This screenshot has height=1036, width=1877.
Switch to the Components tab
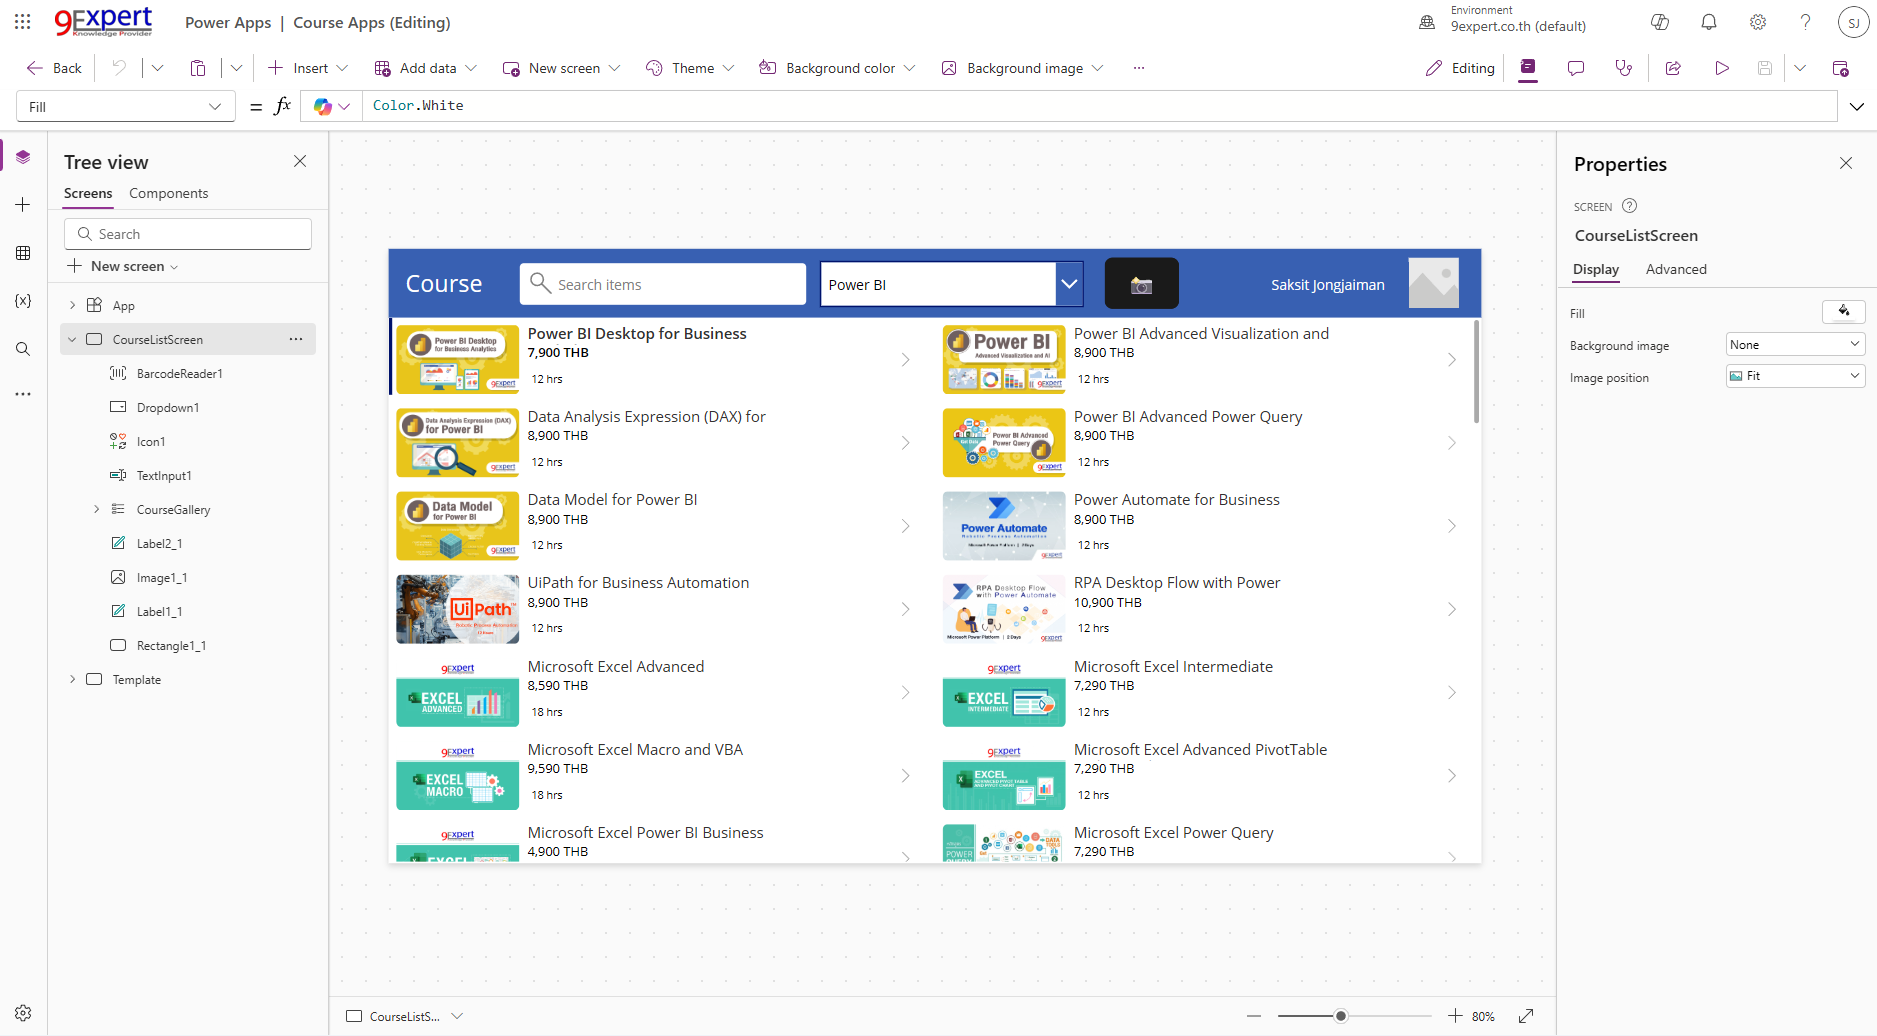(168, 193)
